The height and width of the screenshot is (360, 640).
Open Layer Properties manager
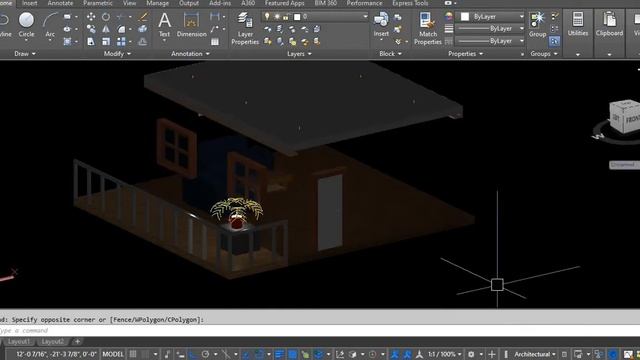pyautogui.click(x=245, y=28)
